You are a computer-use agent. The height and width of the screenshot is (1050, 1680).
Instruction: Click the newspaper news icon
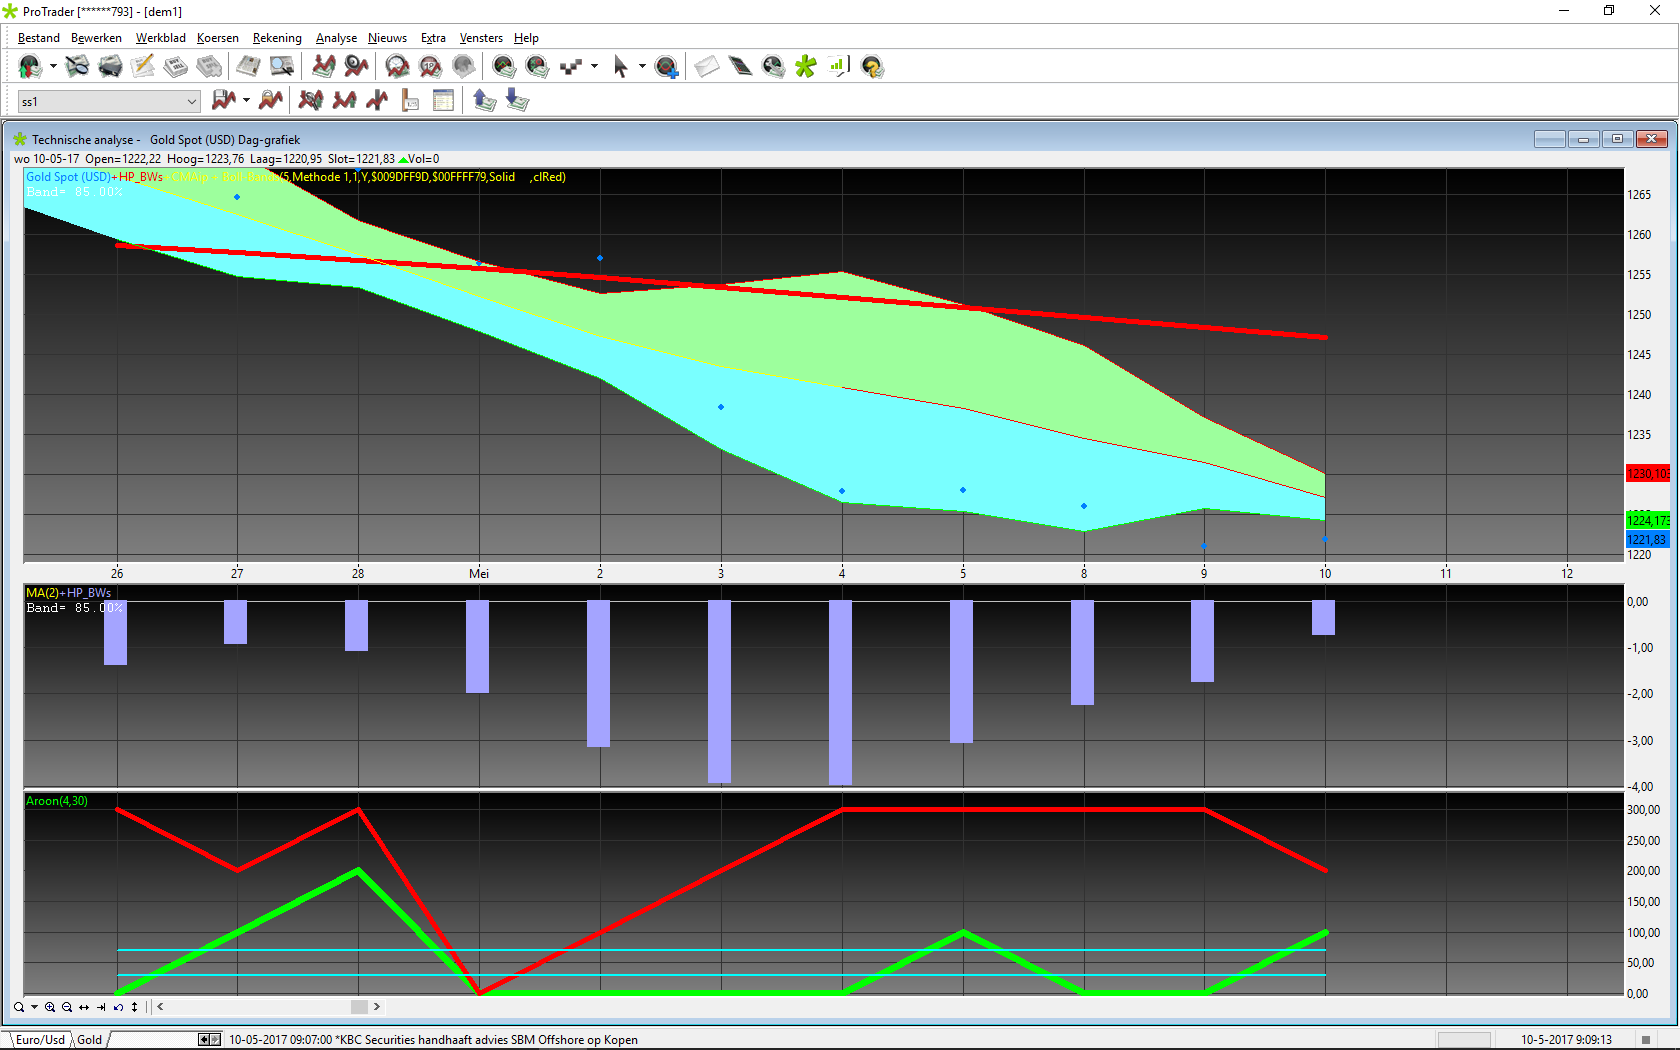coord(248,67)
